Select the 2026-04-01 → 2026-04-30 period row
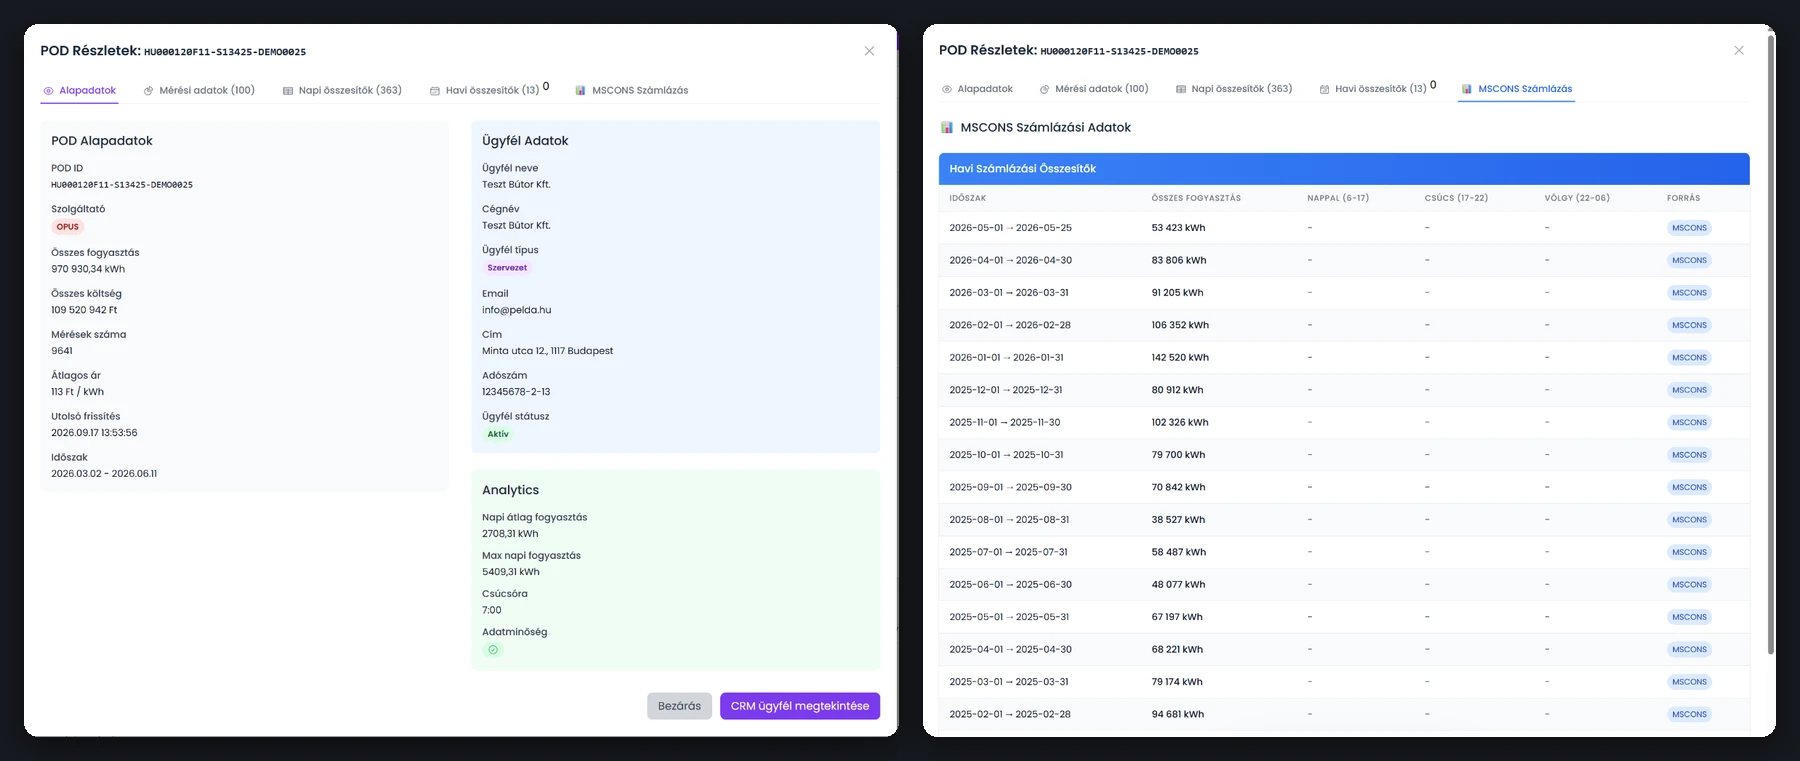Screen dimensions: 1800x761 click(x=1344, y=260)
